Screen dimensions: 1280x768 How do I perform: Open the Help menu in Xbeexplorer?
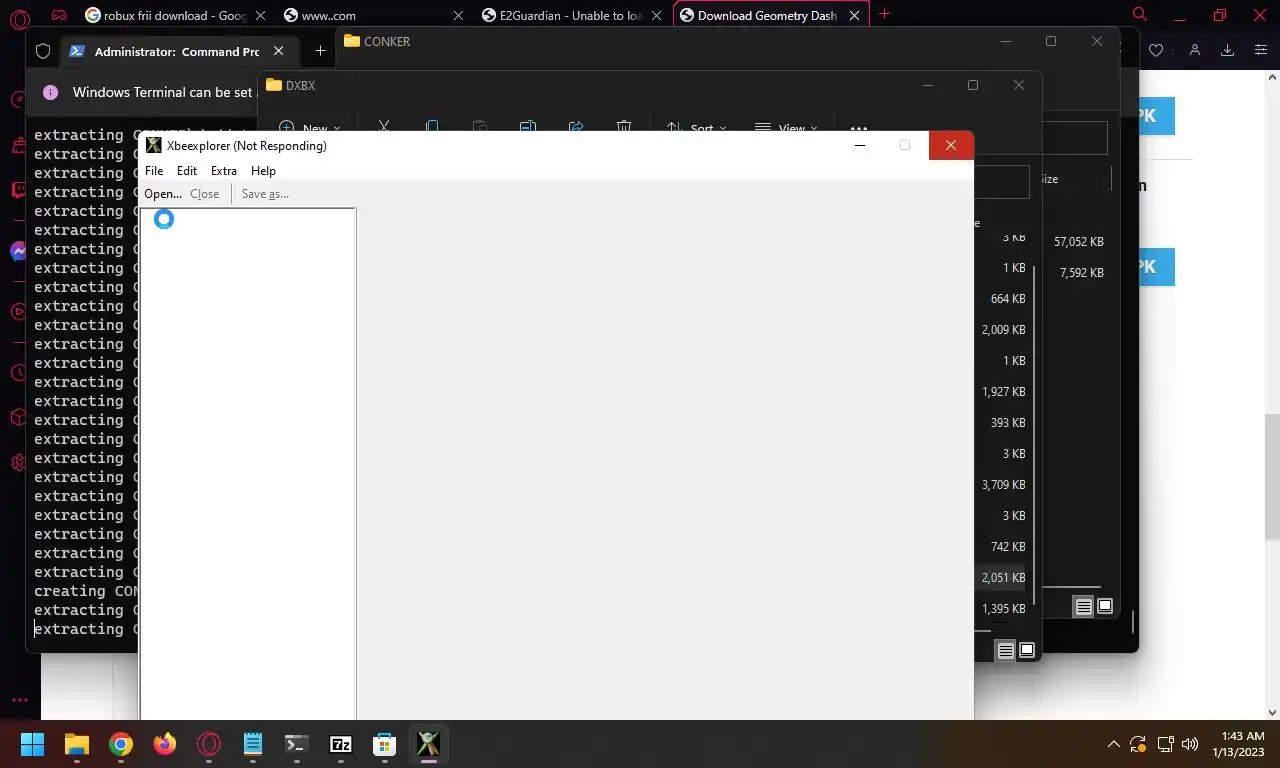pos(263,171)
